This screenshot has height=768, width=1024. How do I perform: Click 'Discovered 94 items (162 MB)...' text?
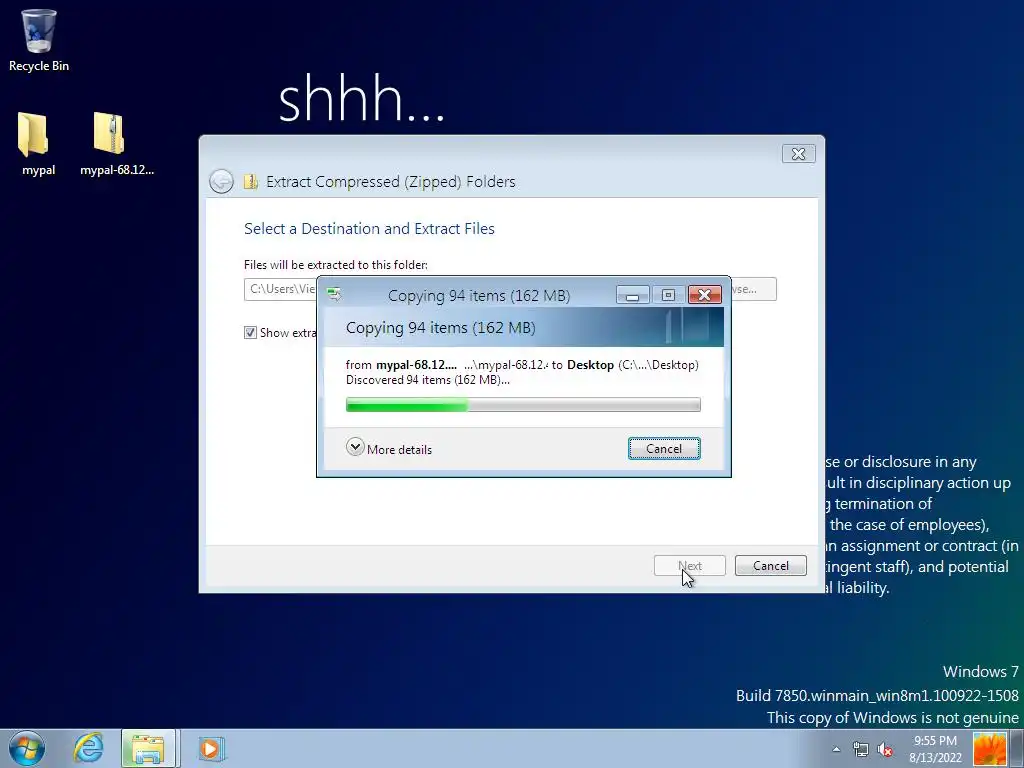428,380
